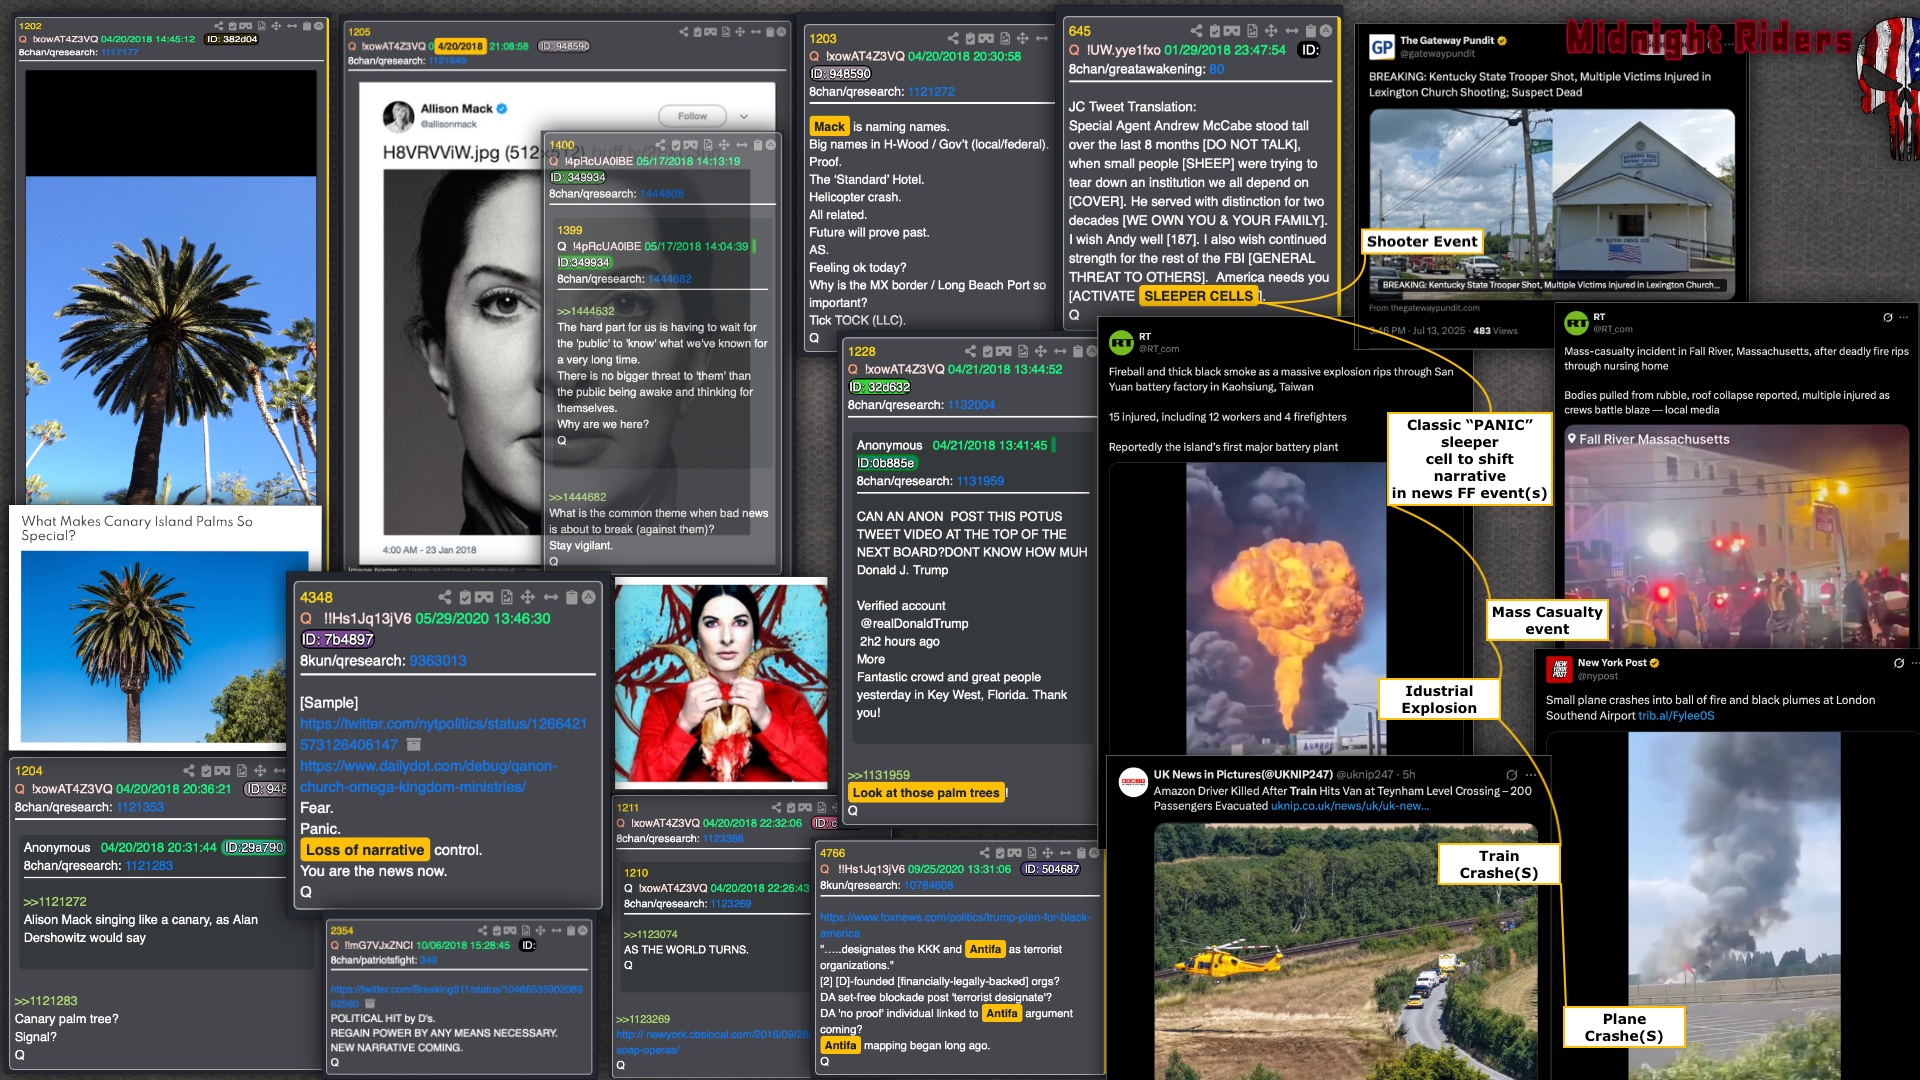Screen dimensions: 1920x1080
Task: Open the uknip.co.uk link in the UK News tweet
Action: point(1350,806)
